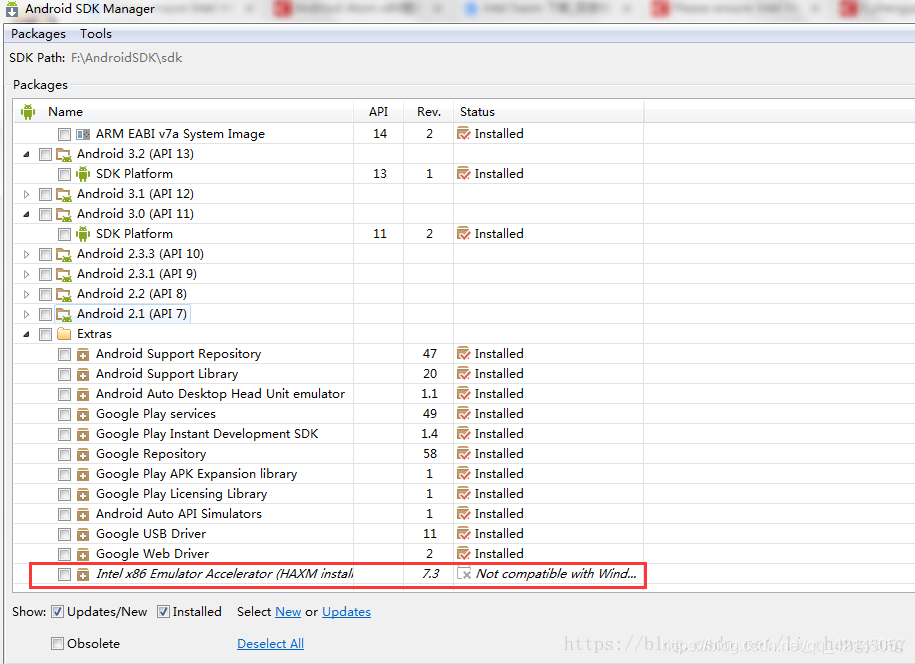915x664 pixels.
Task: Enable the Obsolete filter checkbox
Action: [x=58, y=644]
